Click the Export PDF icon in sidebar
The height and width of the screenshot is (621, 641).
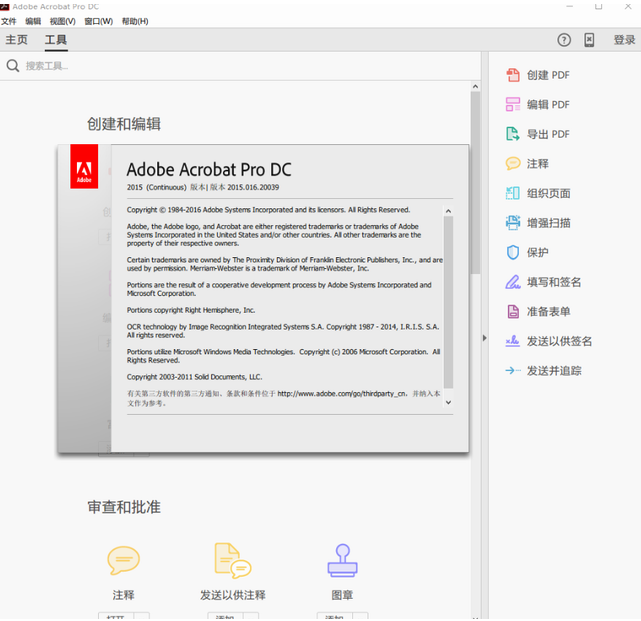(x=513, y=134)
